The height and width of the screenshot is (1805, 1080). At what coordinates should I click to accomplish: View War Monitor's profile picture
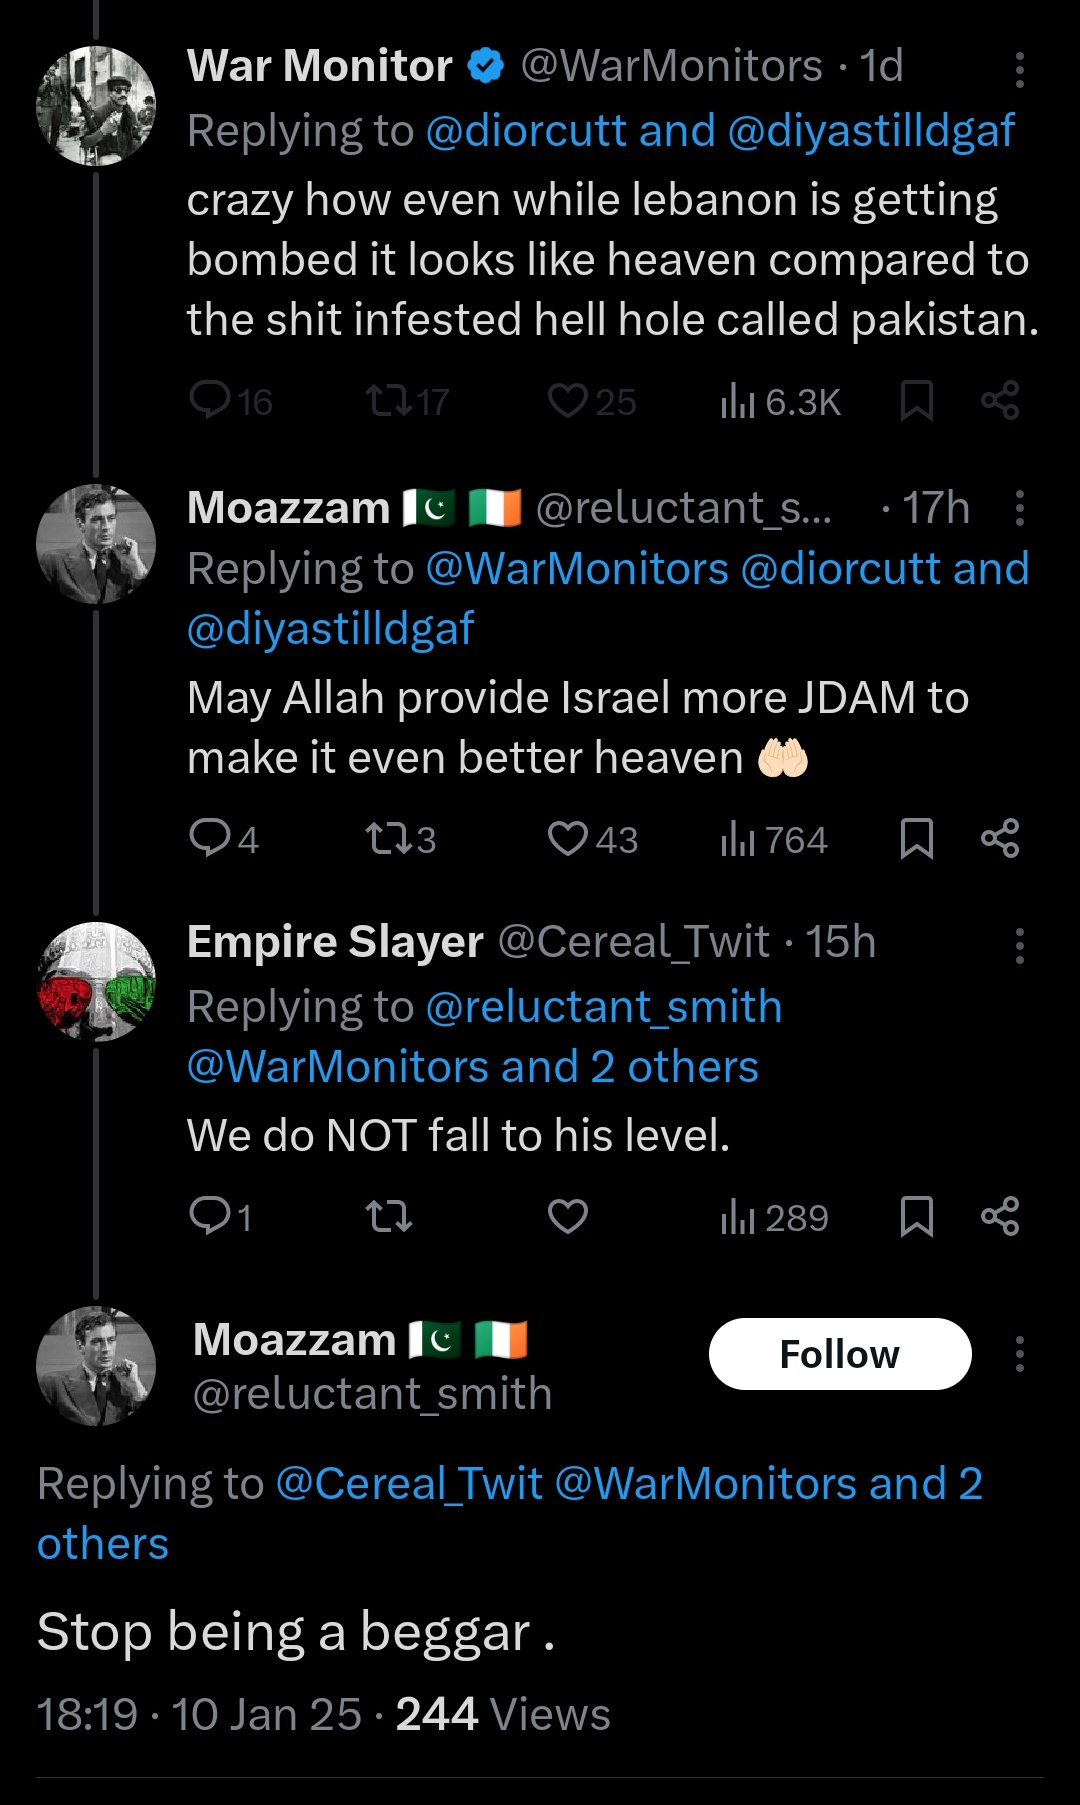(x=96, y=106)
